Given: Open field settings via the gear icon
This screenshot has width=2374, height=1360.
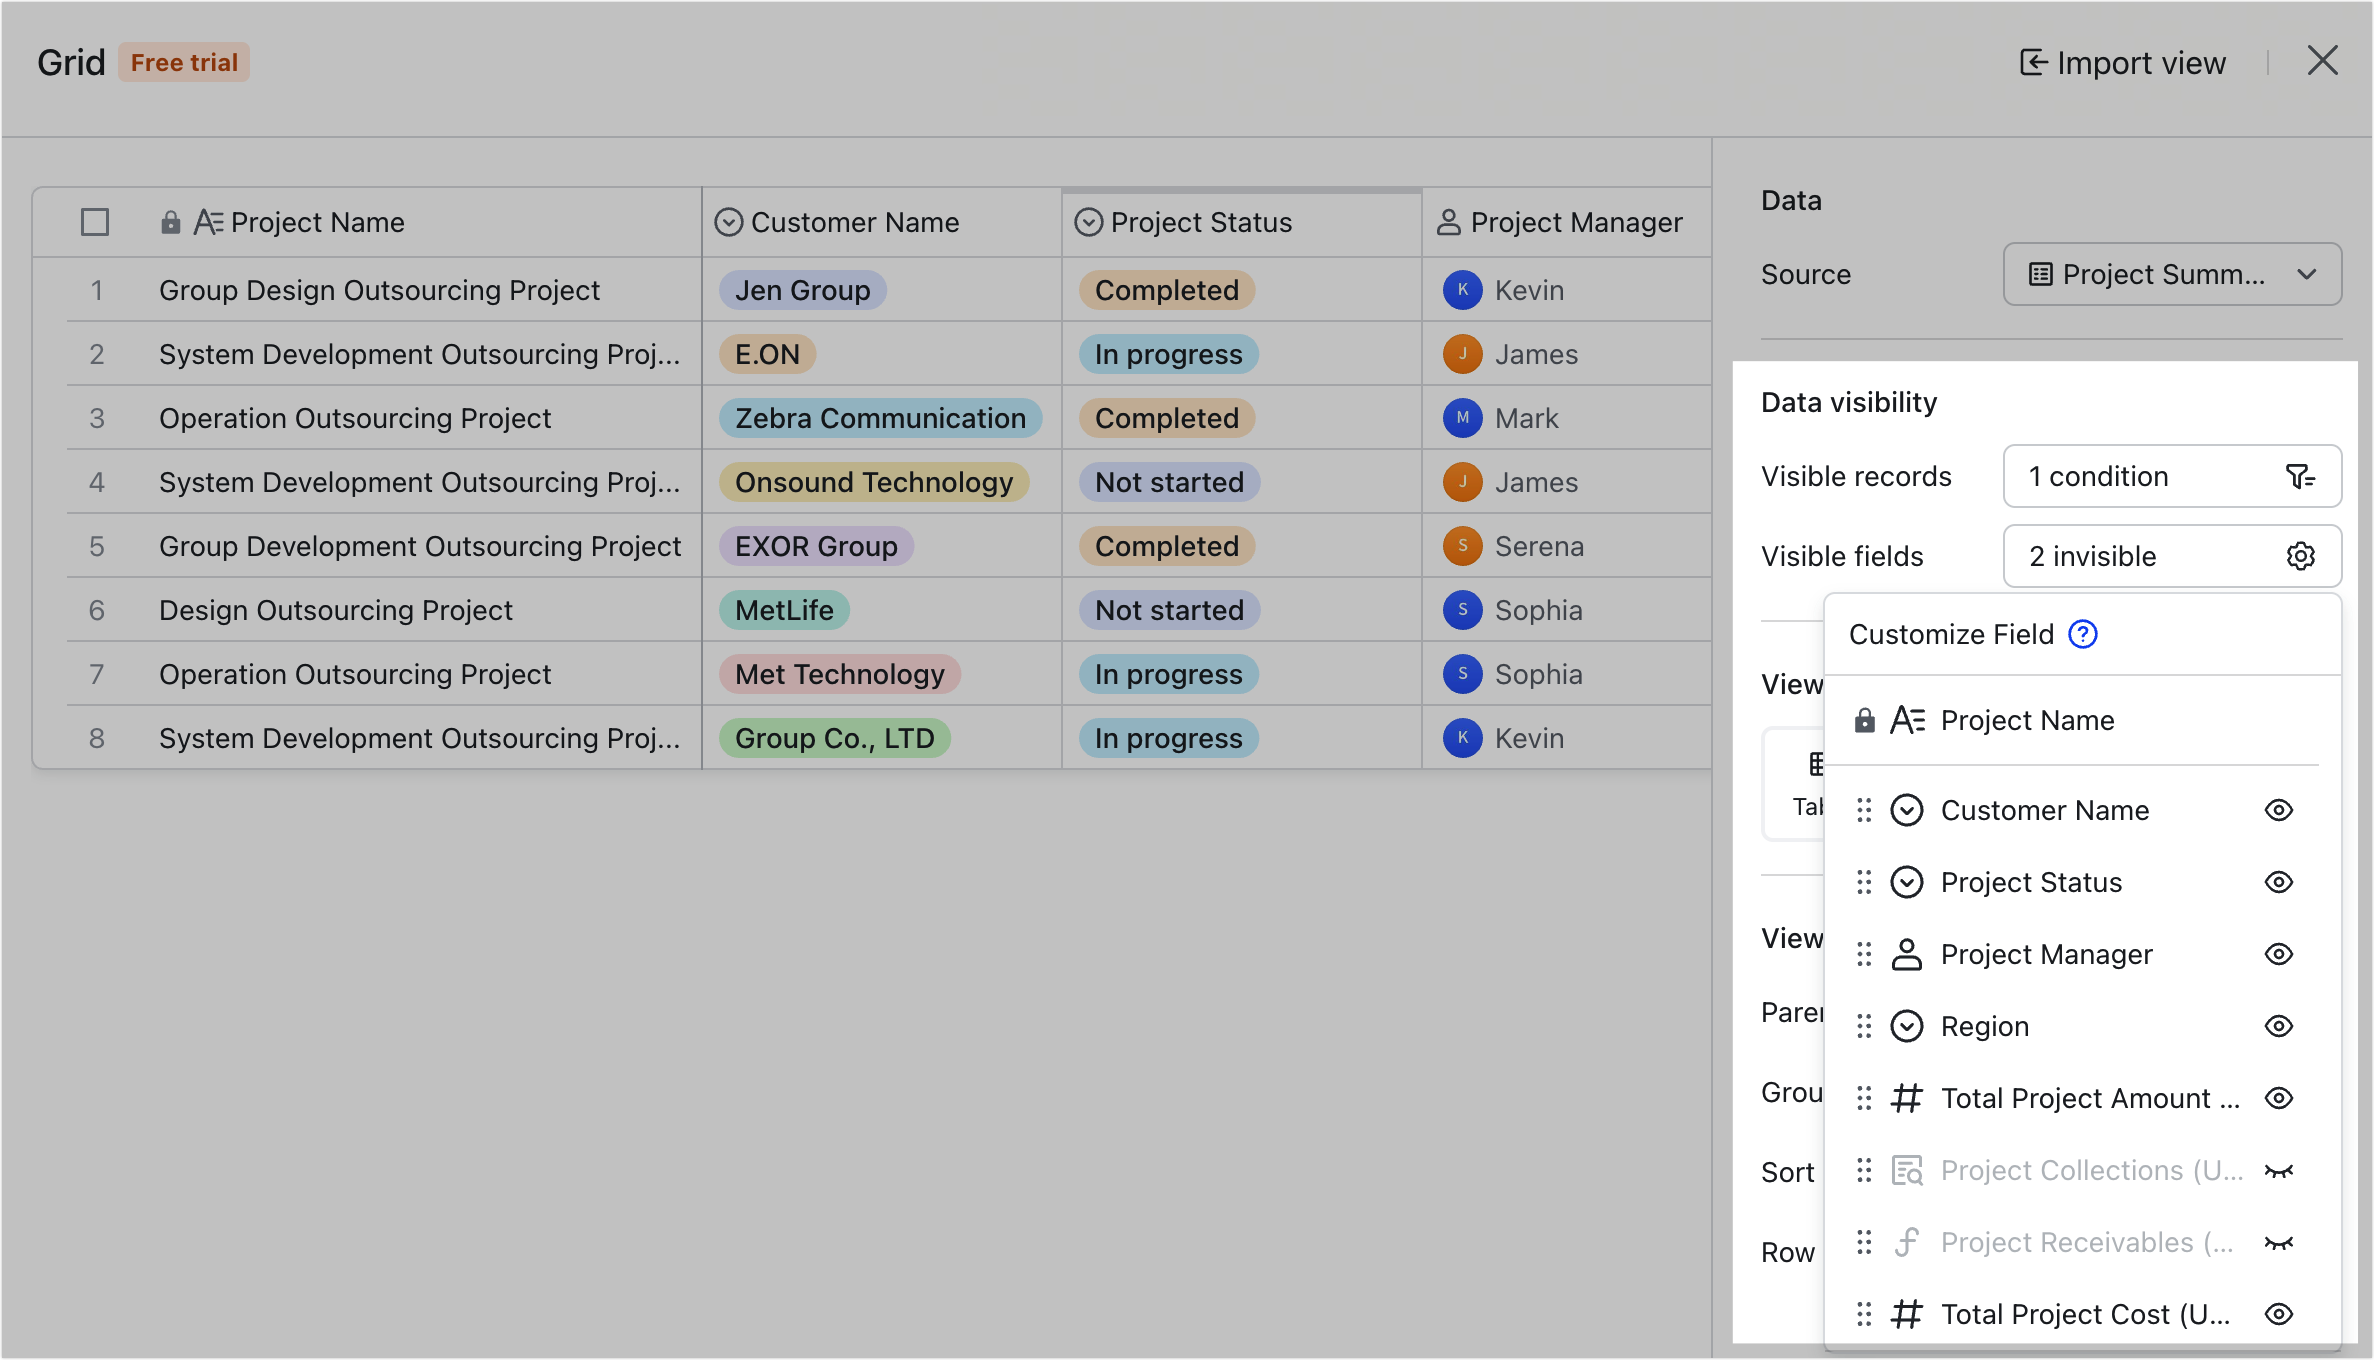Looking at the screenshot, I should click(x=2301, y=556).
